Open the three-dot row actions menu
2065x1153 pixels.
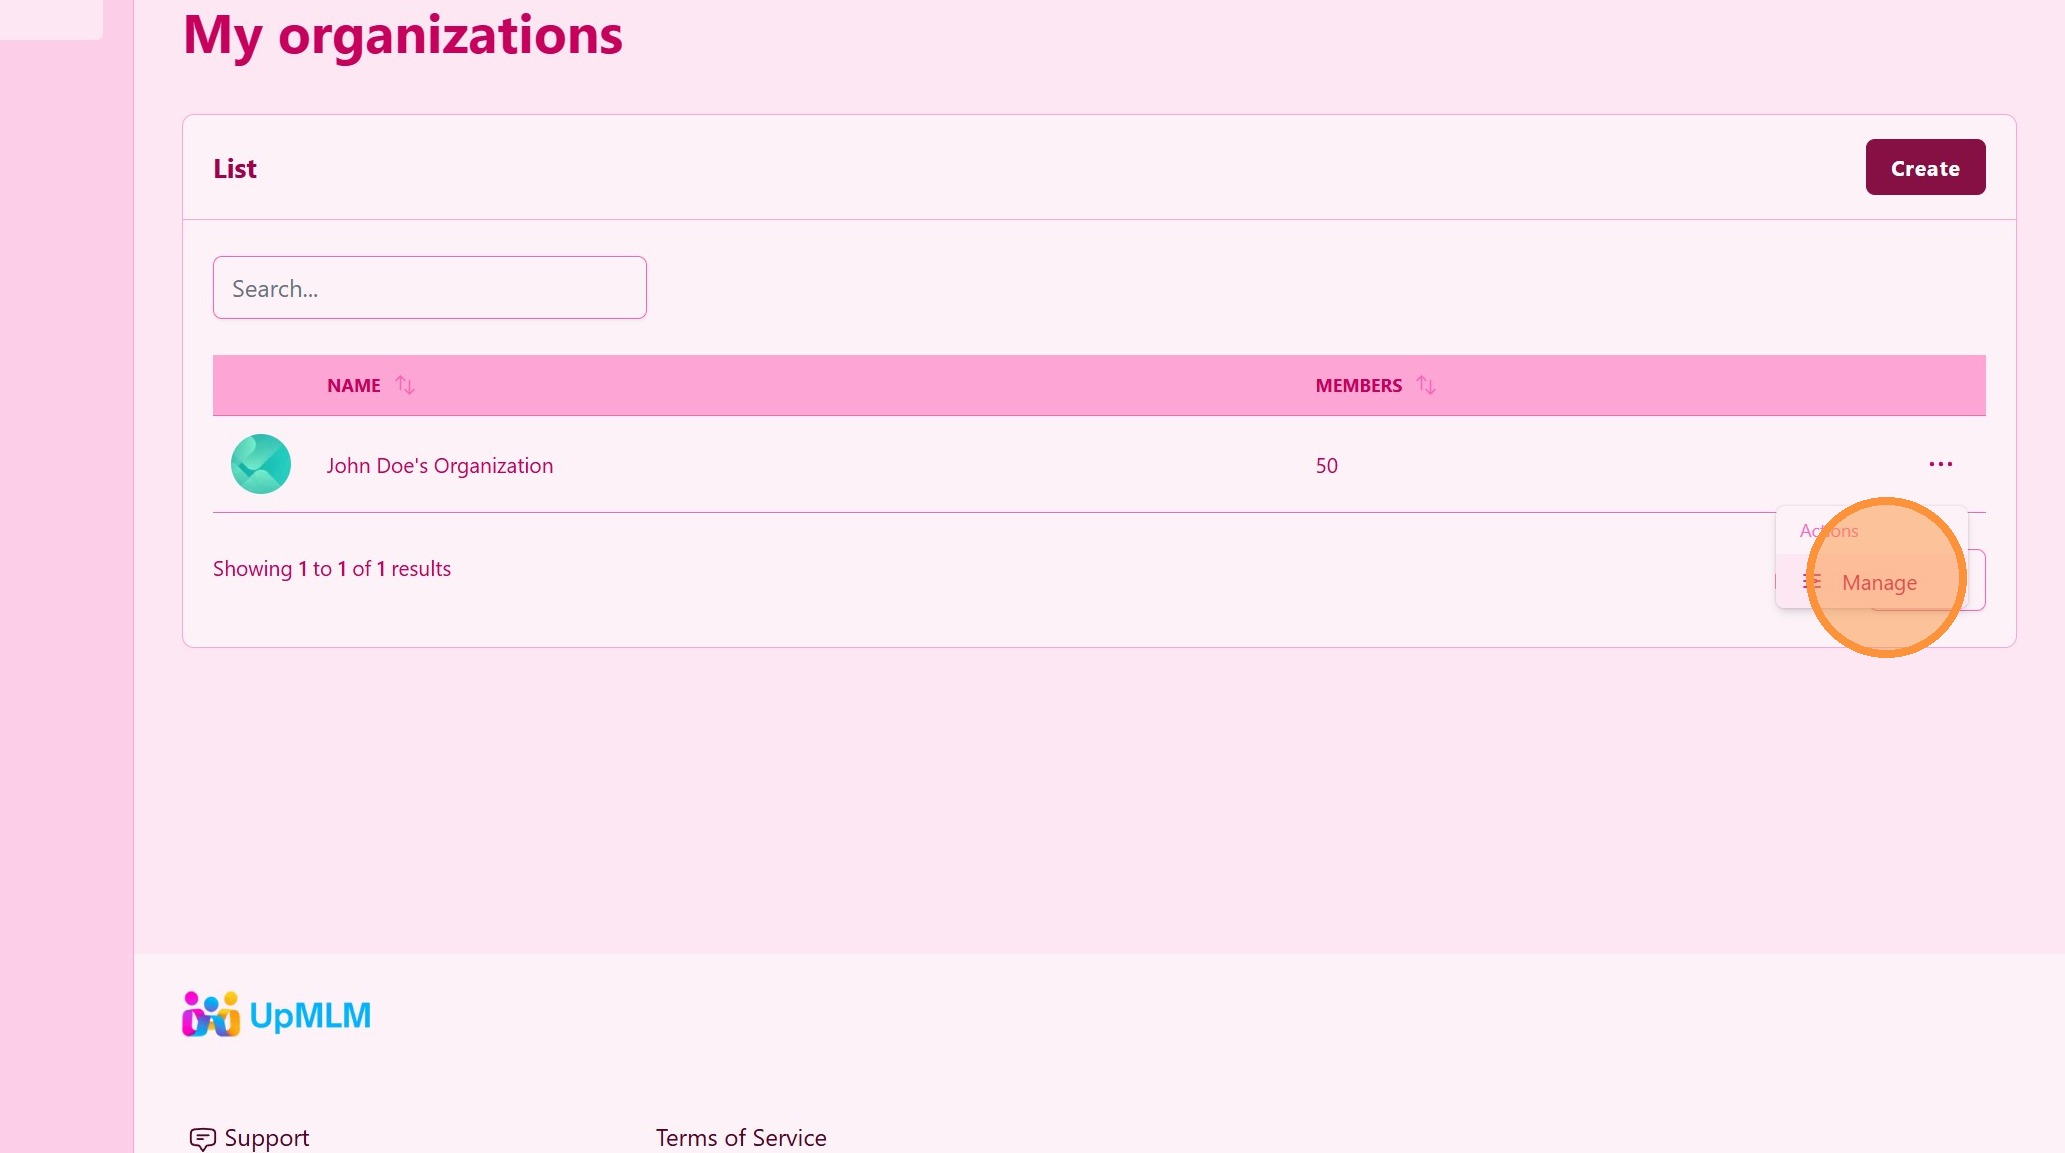(x=1940, y=464)
